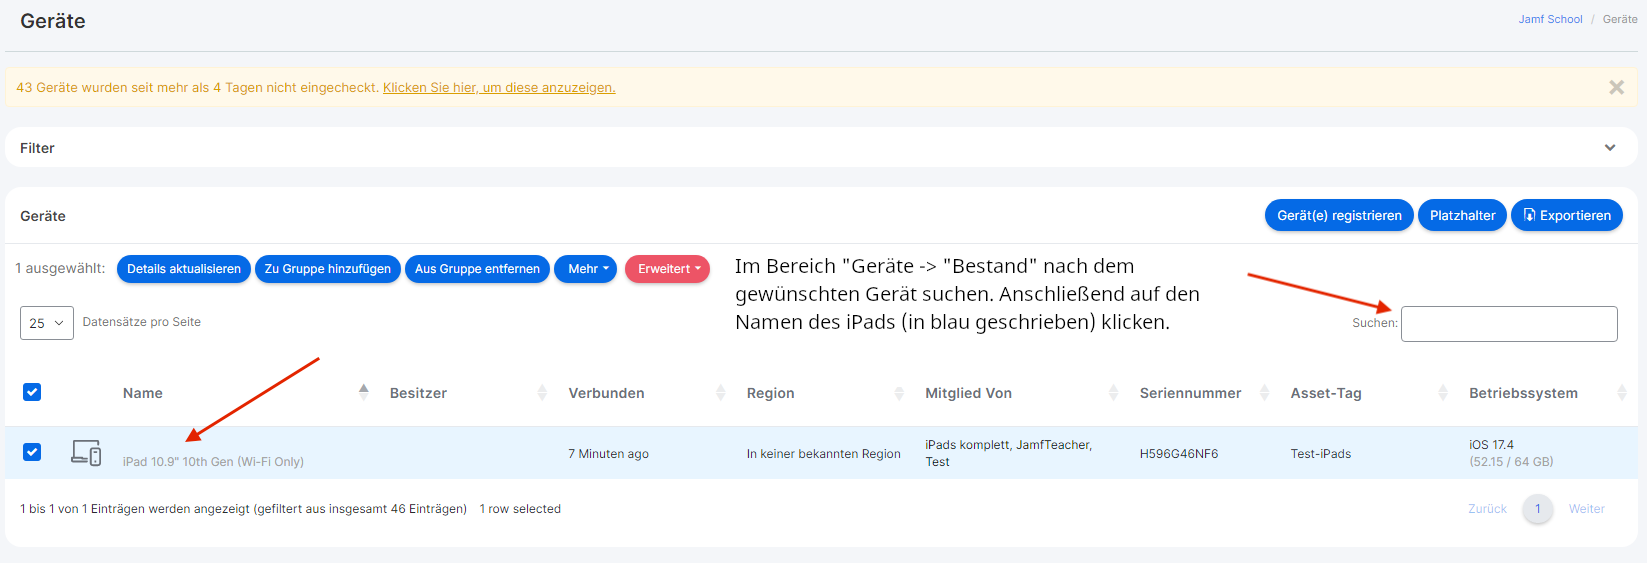Sort by Mitglied Von column arrows
This screenshot has width=1647, height=563.
[x=1113, y=393]
